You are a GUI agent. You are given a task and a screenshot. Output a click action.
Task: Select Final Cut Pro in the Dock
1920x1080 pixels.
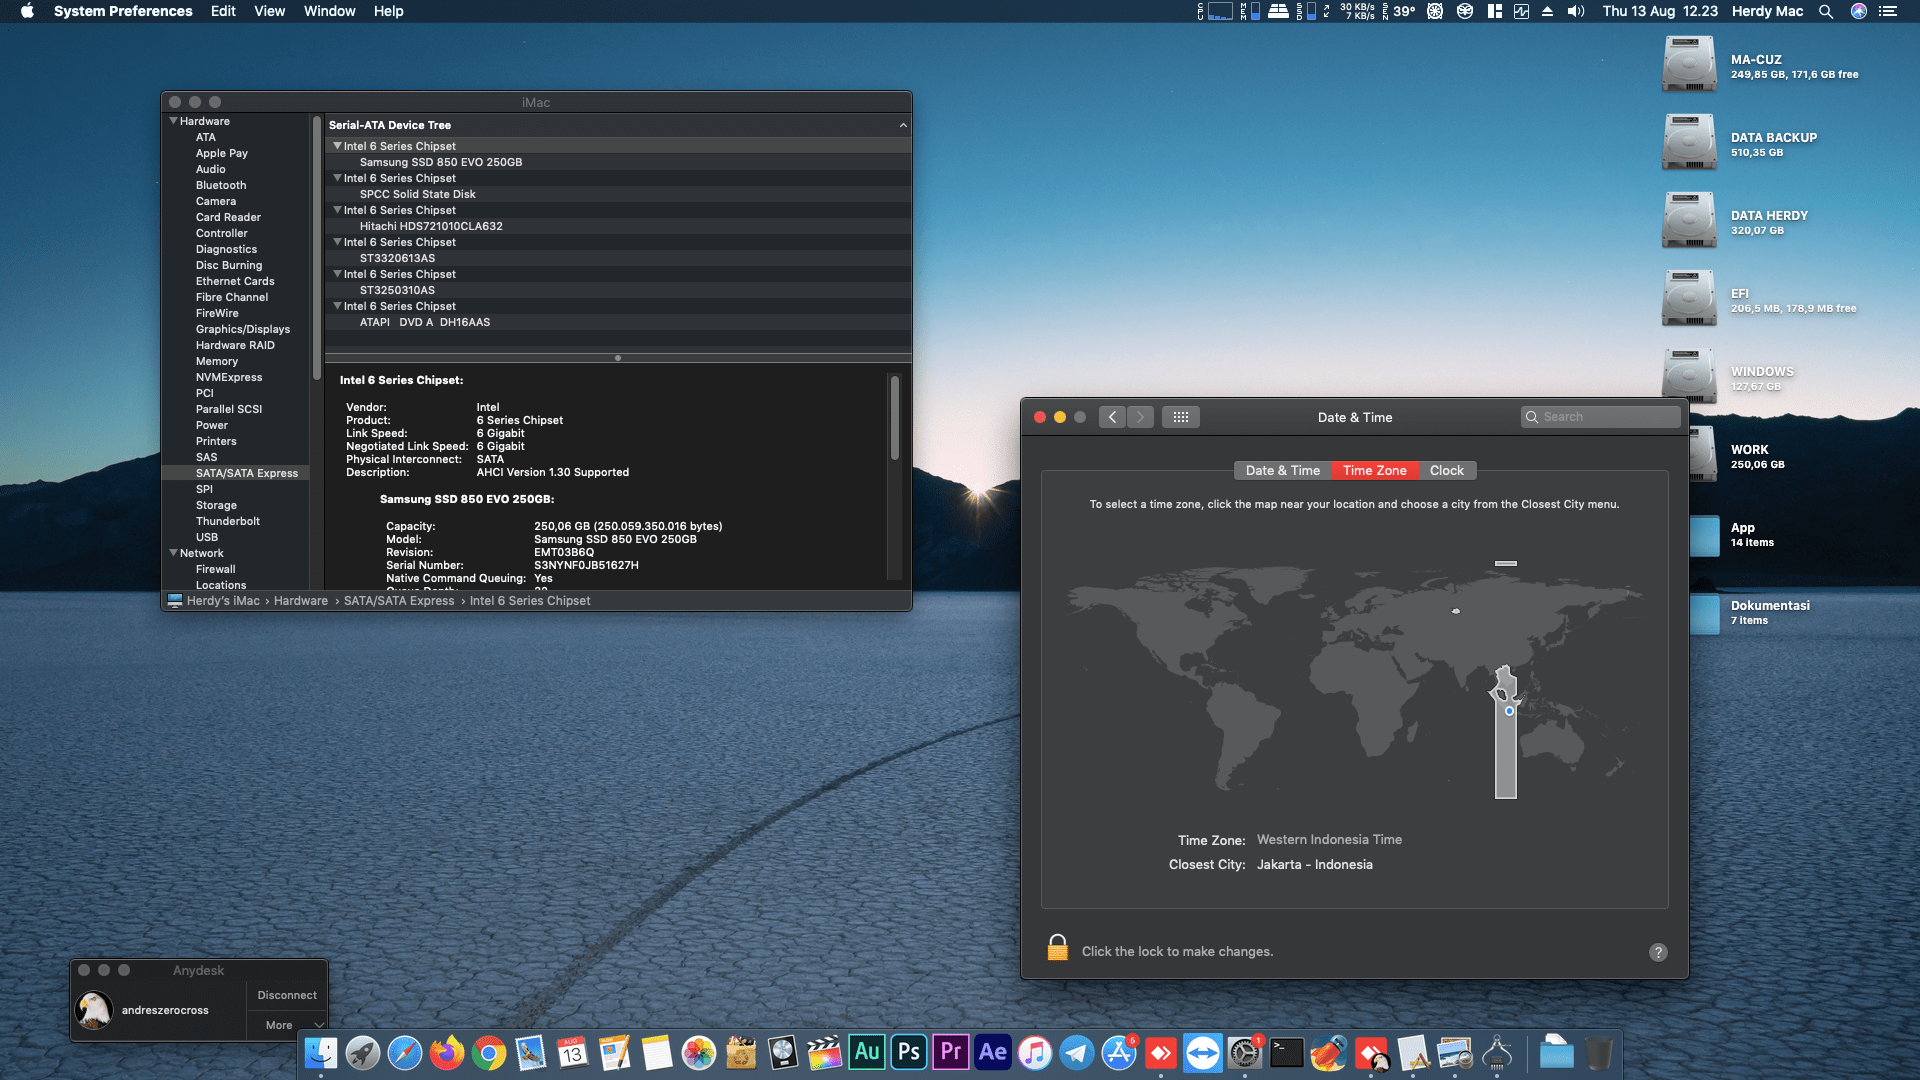coord(822,1052)
